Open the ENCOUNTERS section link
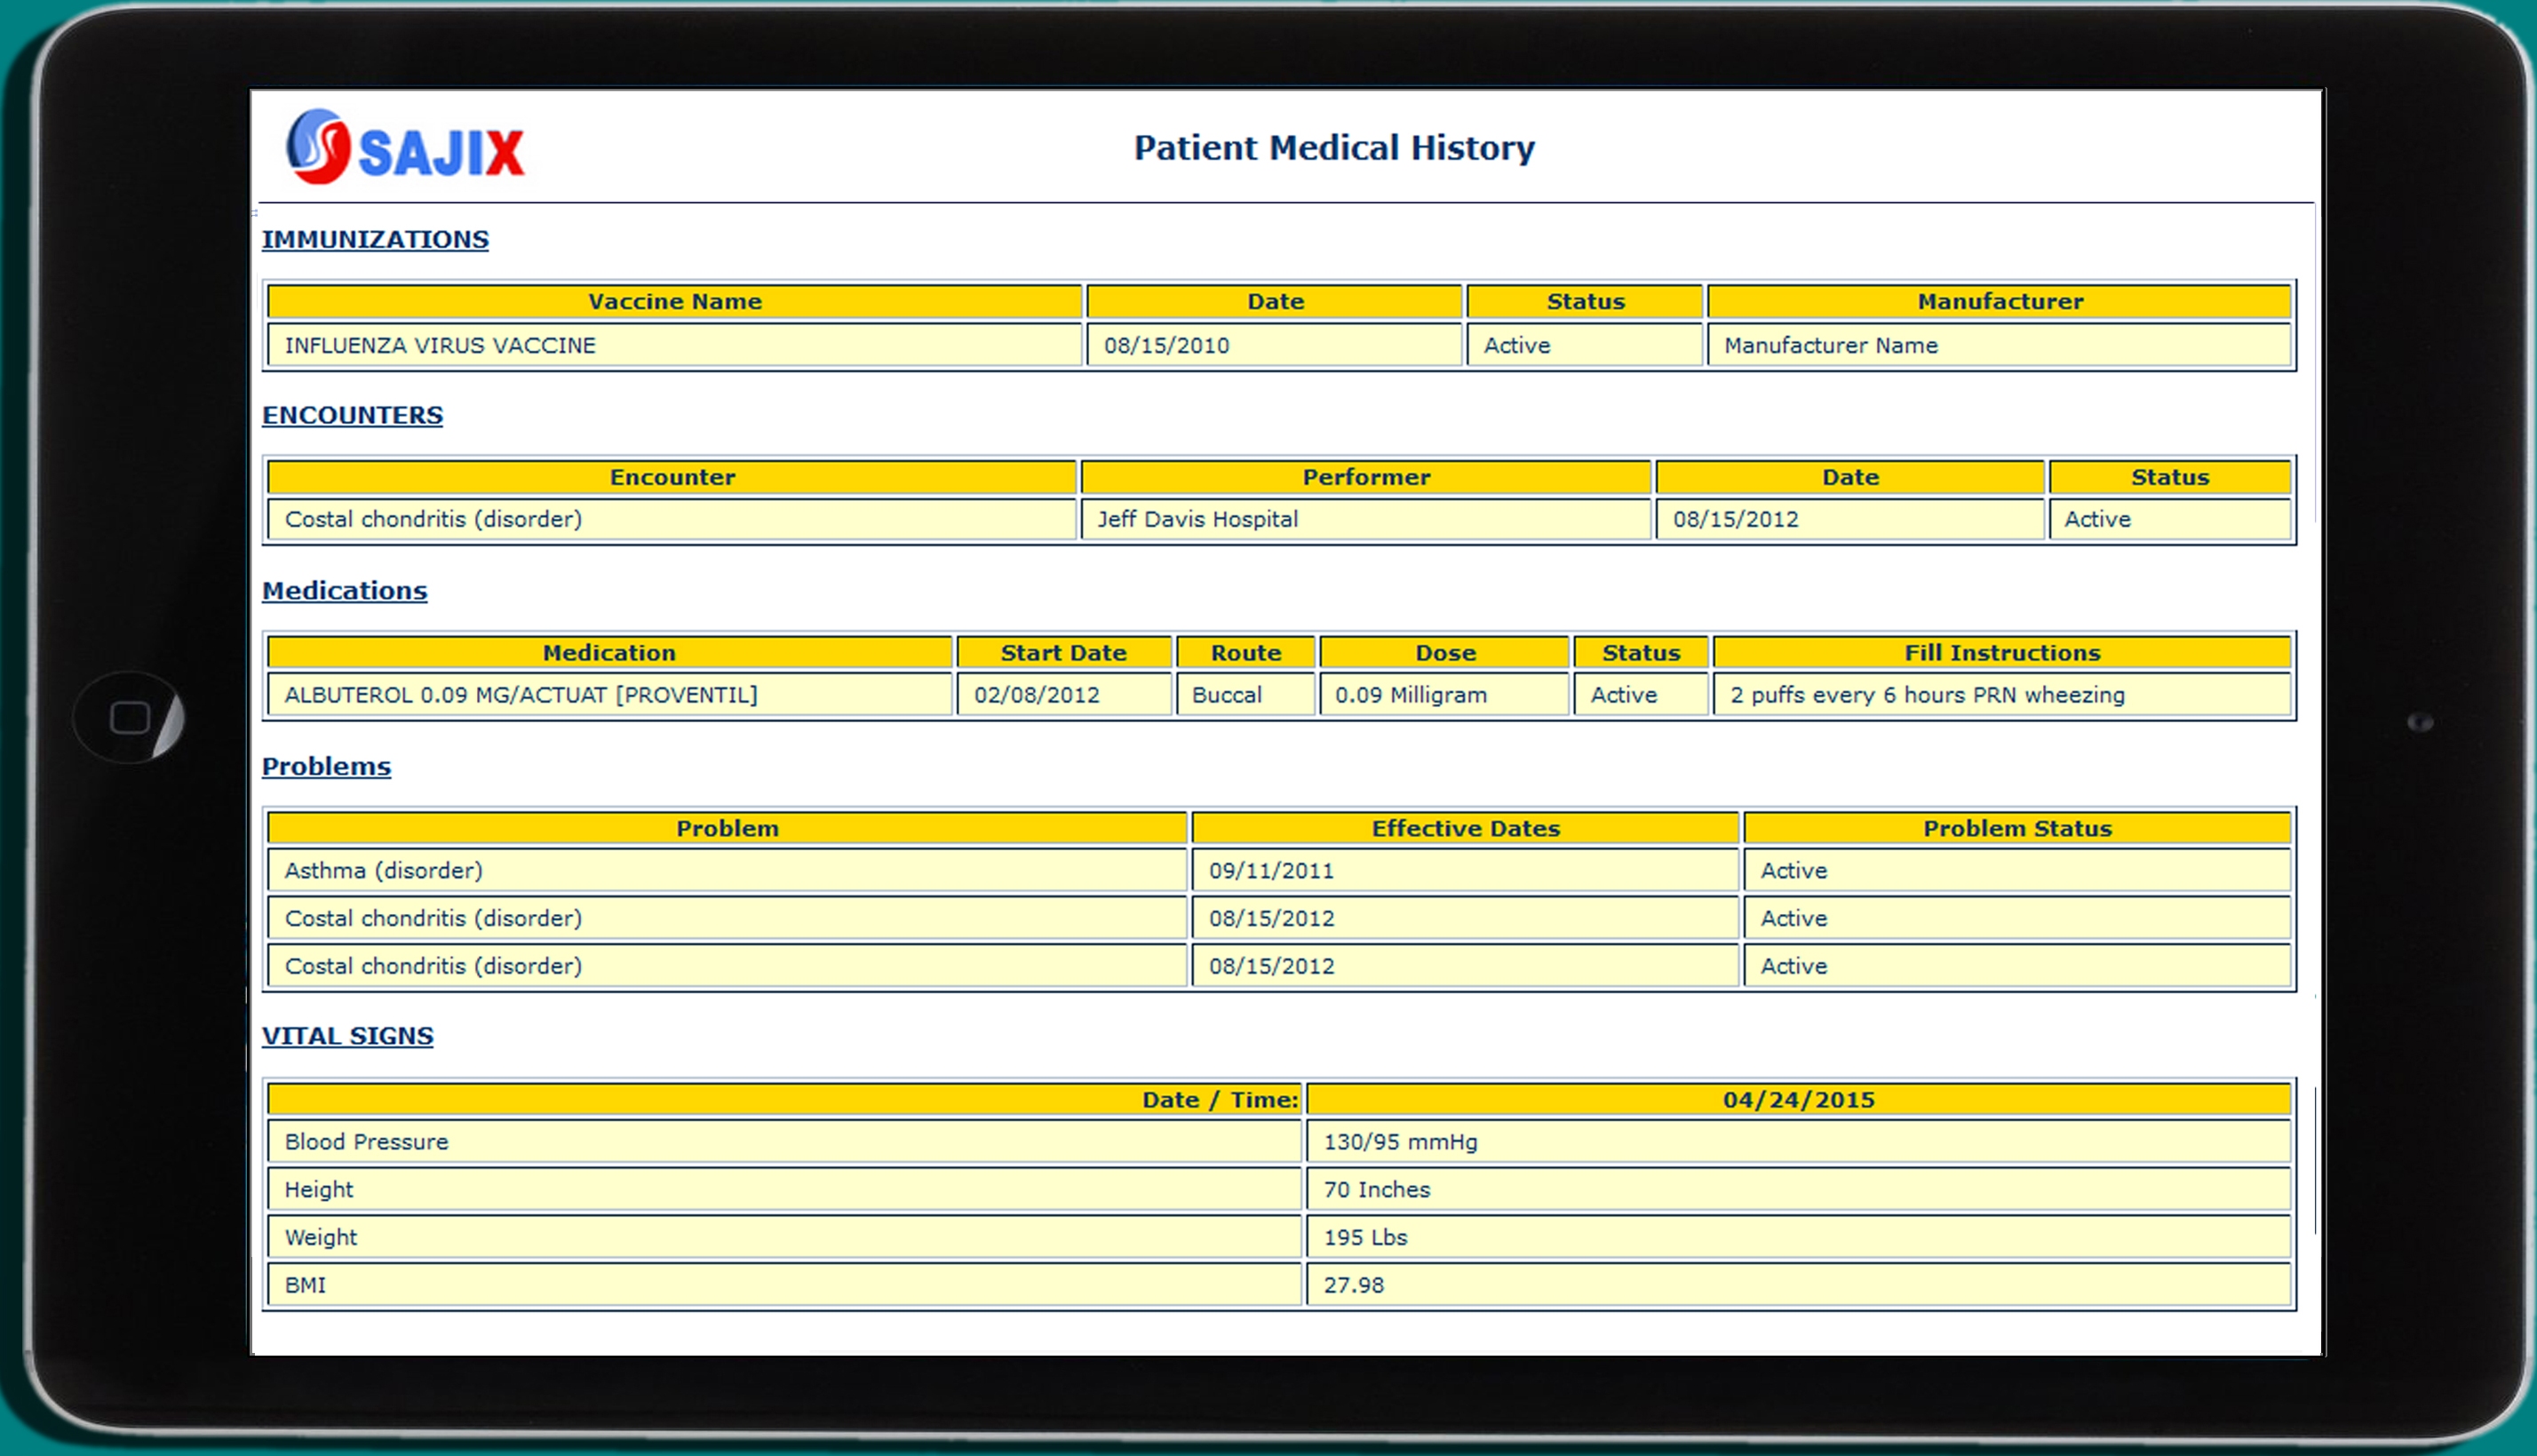The height and width of the screenshot is (1456, 2537). [x=352, y=415]
